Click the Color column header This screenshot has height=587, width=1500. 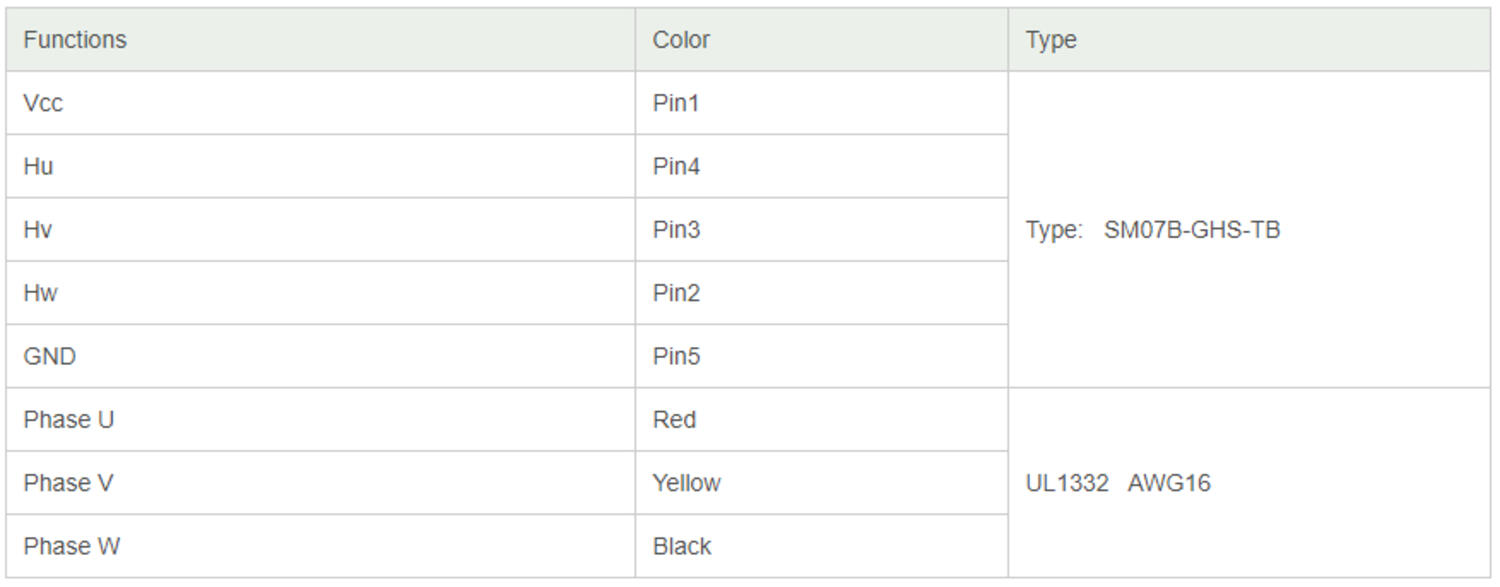pos(821,40)
